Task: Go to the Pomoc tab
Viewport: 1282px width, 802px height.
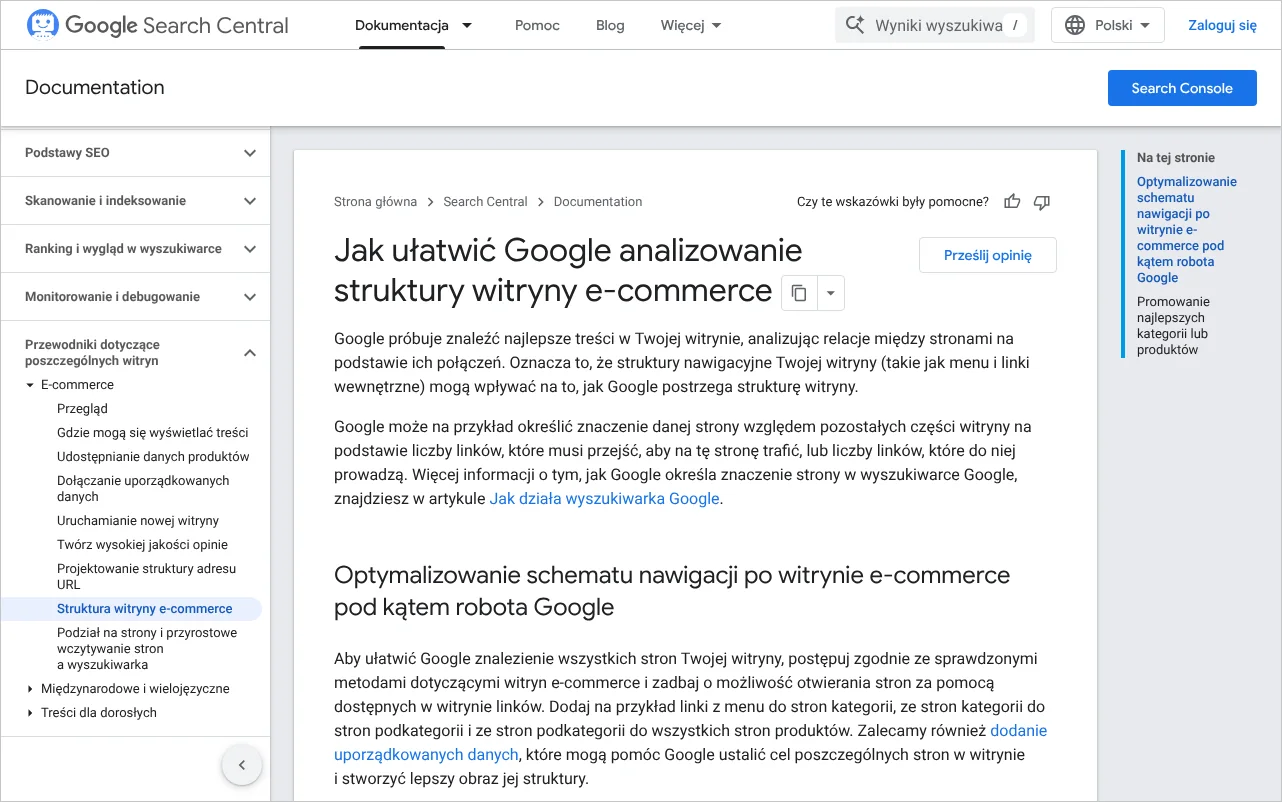Action: (537, 25)
